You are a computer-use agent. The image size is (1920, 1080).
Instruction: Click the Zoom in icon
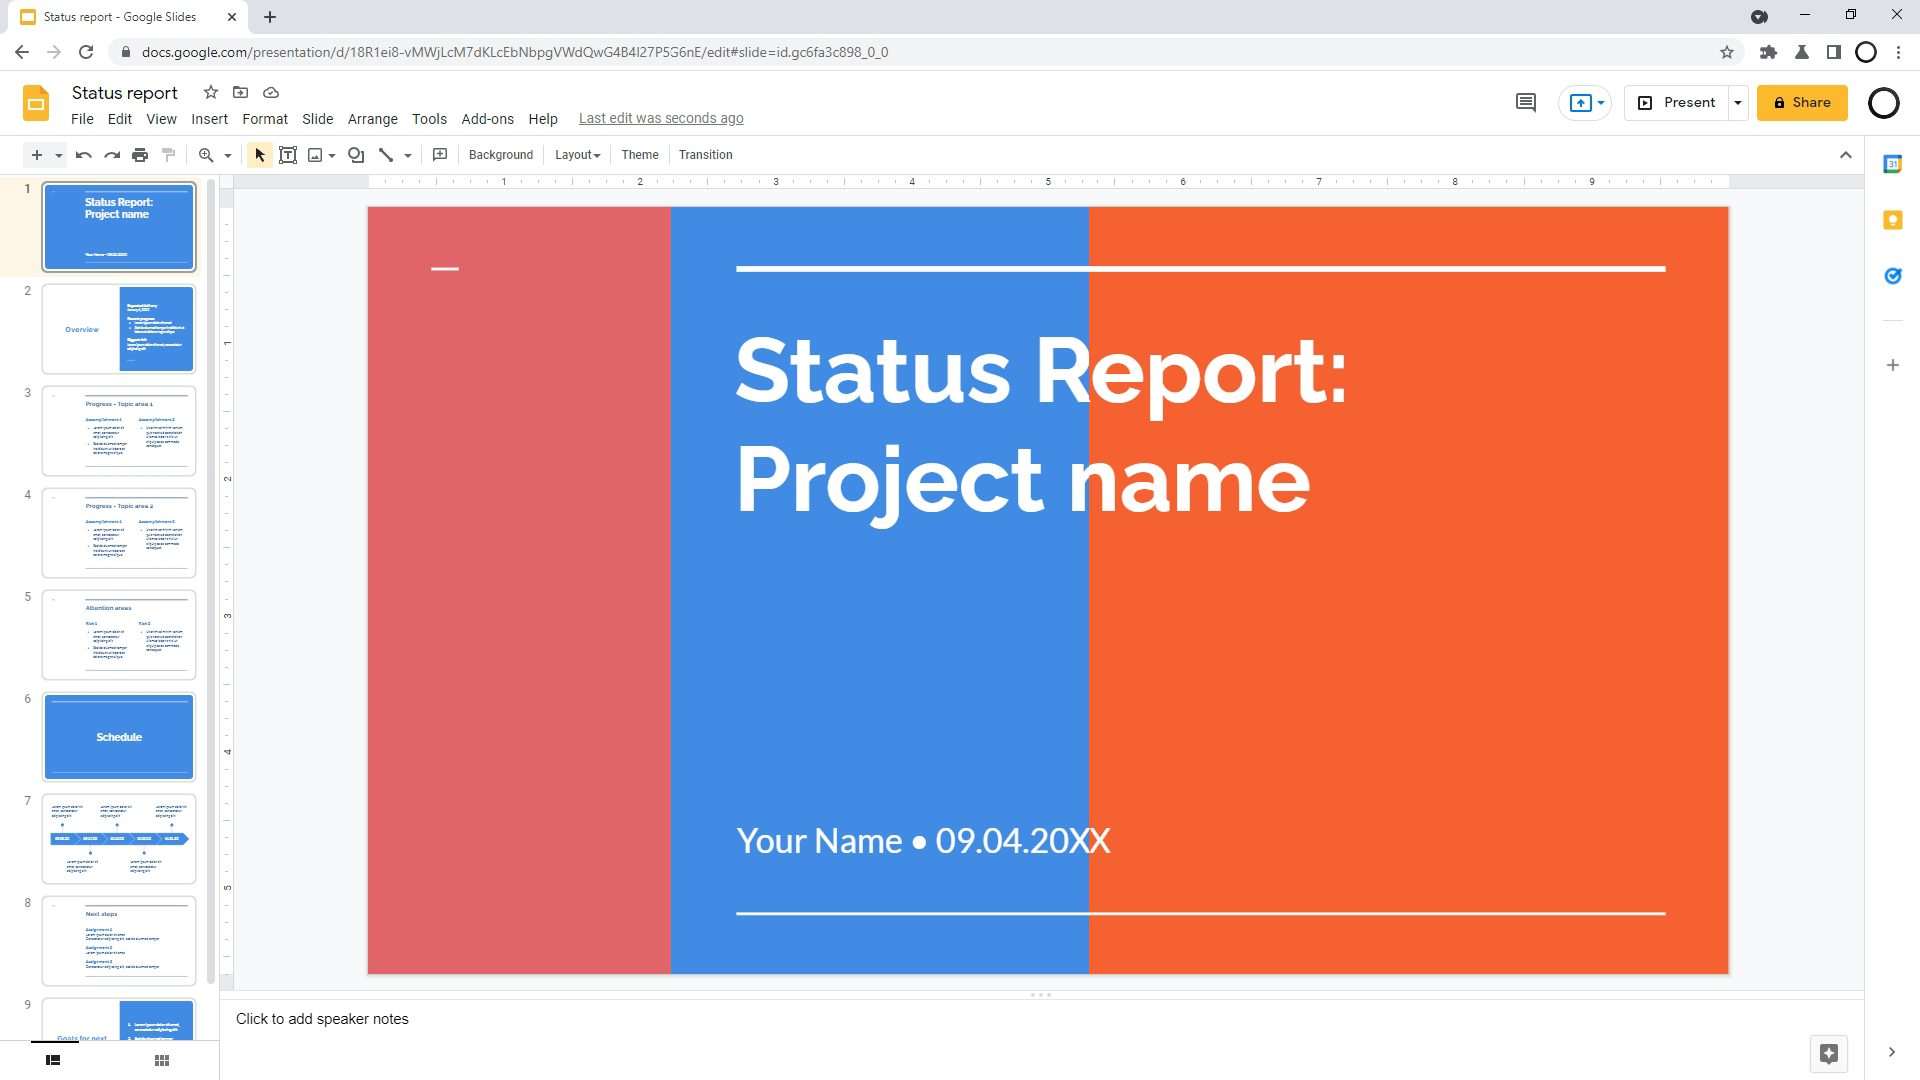click(x=206, y=154)
